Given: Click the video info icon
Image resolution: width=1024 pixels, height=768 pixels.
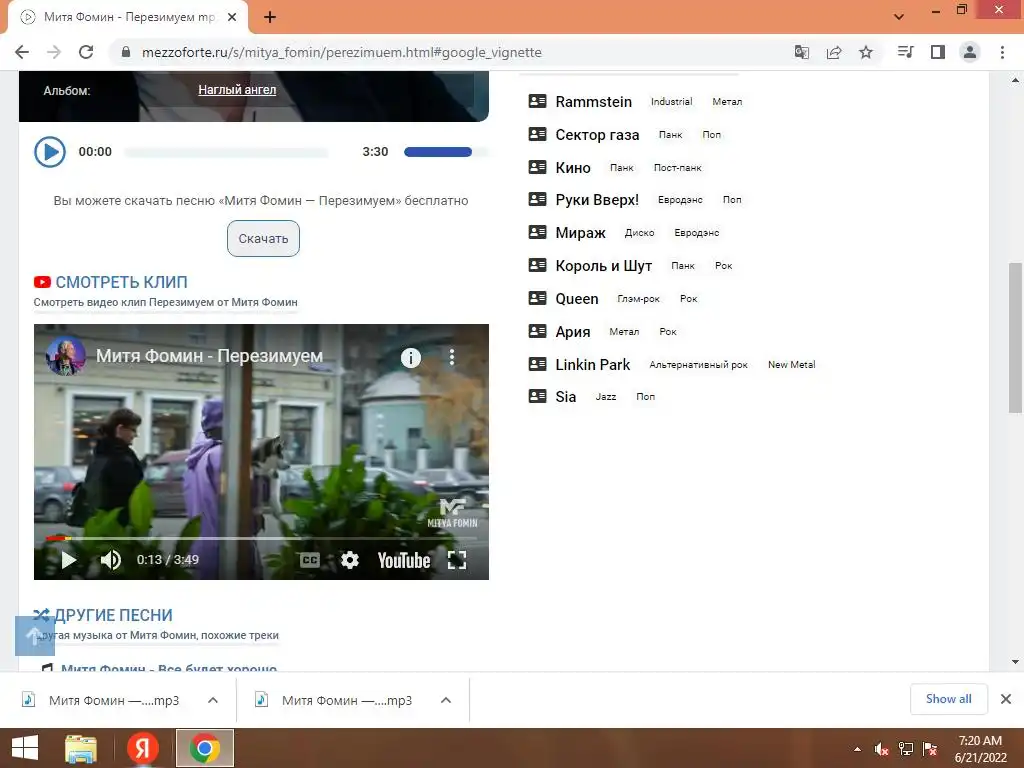Looking at the screenshot, I should (x=411, y=357).
